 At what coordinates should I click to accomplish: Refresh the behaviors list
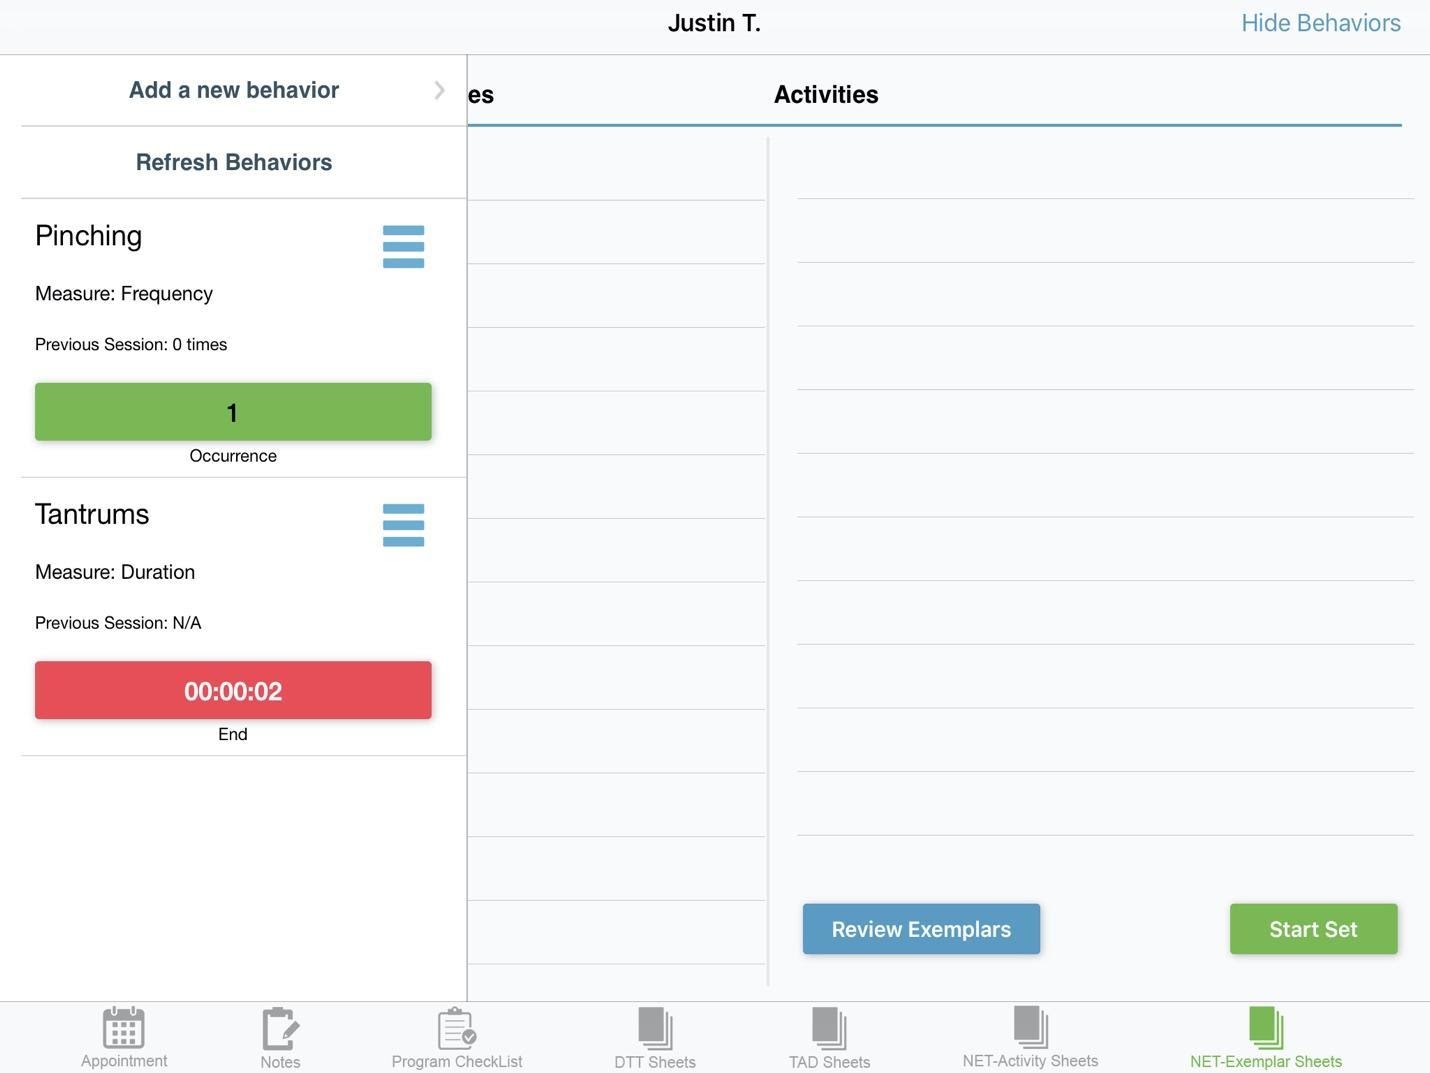[233, 160]
